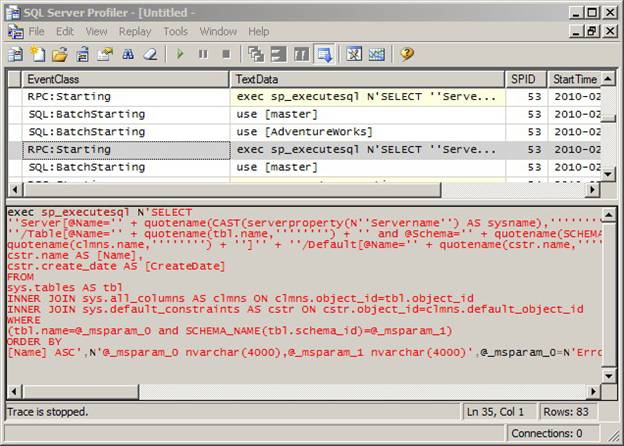The image size is (624, 446).
Task: Minimize the inner trace document window
Action: [x=575, y=31]
